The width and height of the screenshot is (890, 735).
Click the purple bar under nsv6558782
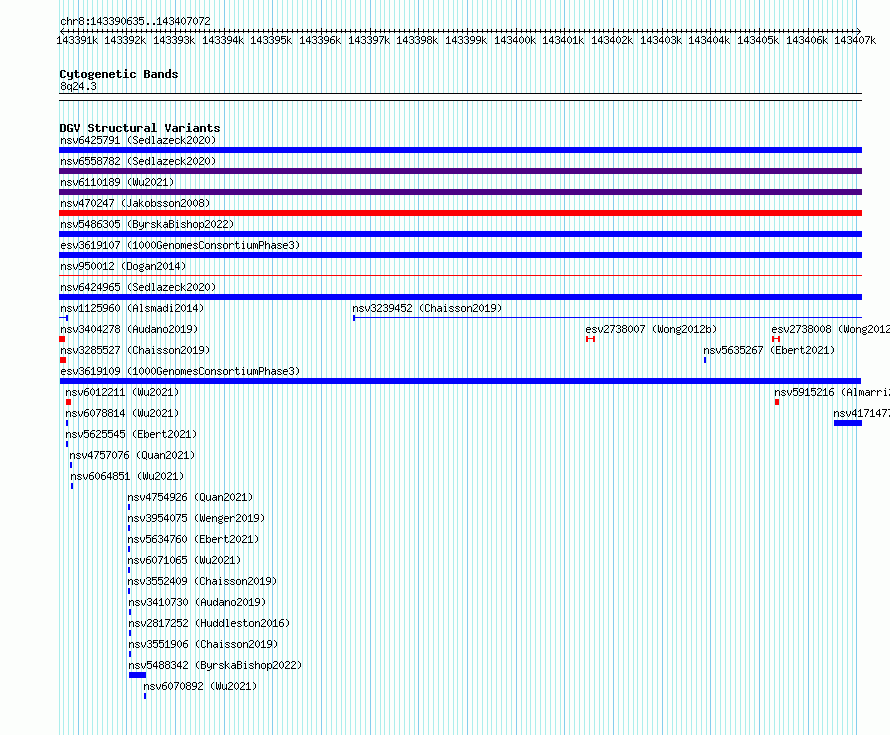click(460, 171)
